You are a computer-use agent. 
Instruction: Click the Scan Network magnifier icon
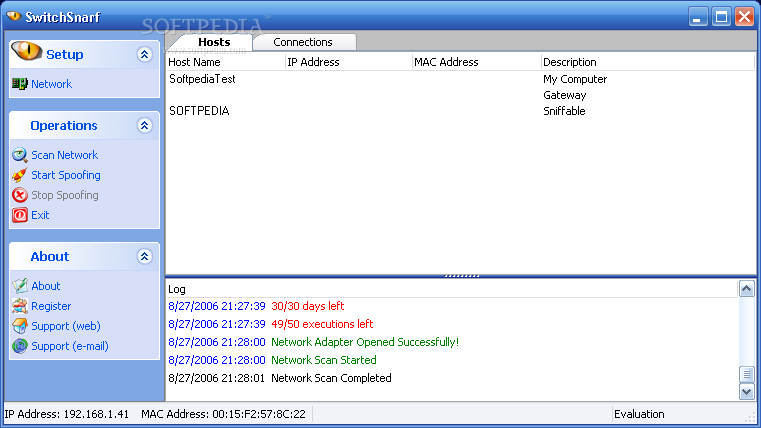point(19,155)
